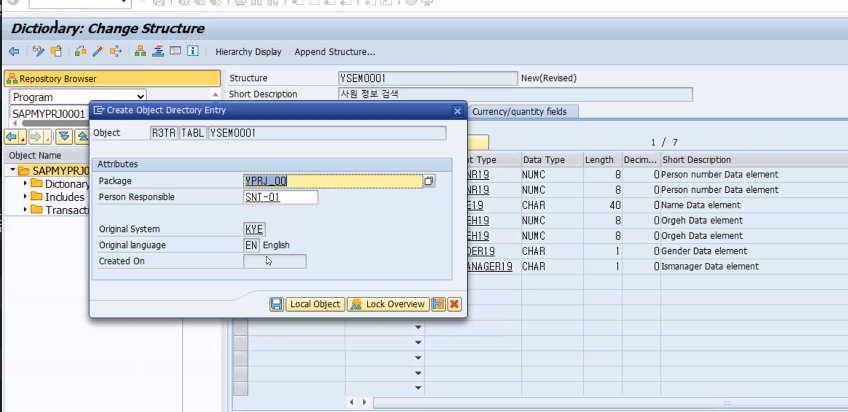Click the back arrow in the application toolbar
Screen dimensions: 848x412
tap(14, 51)
